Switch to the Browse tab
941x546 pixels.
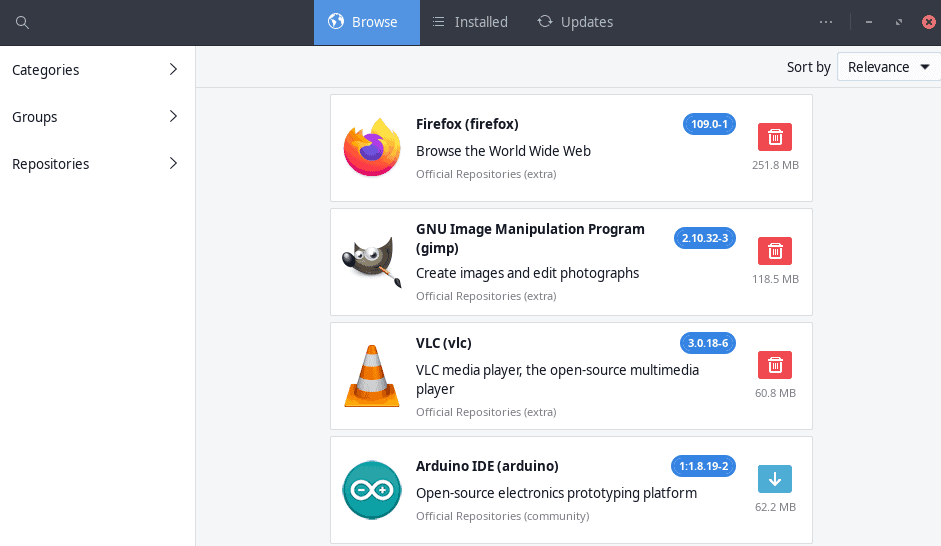click(367, 22)
